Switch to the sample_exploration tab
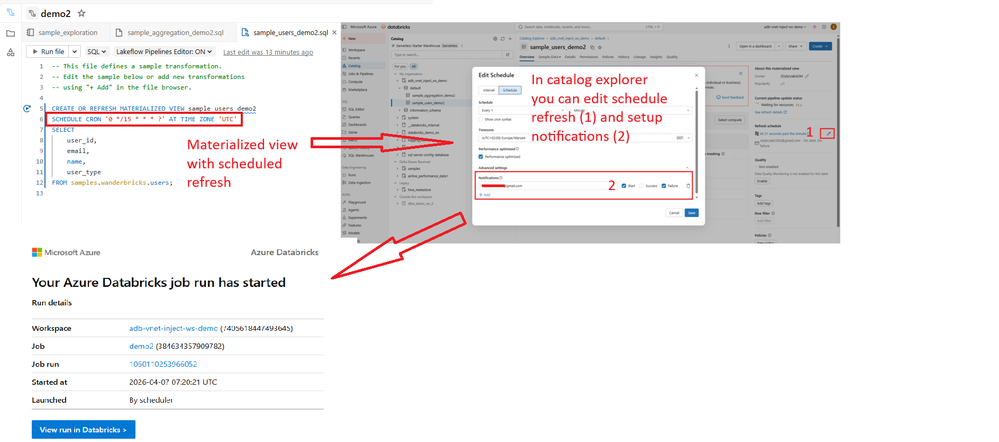999x442 pixels. [66, 33]
